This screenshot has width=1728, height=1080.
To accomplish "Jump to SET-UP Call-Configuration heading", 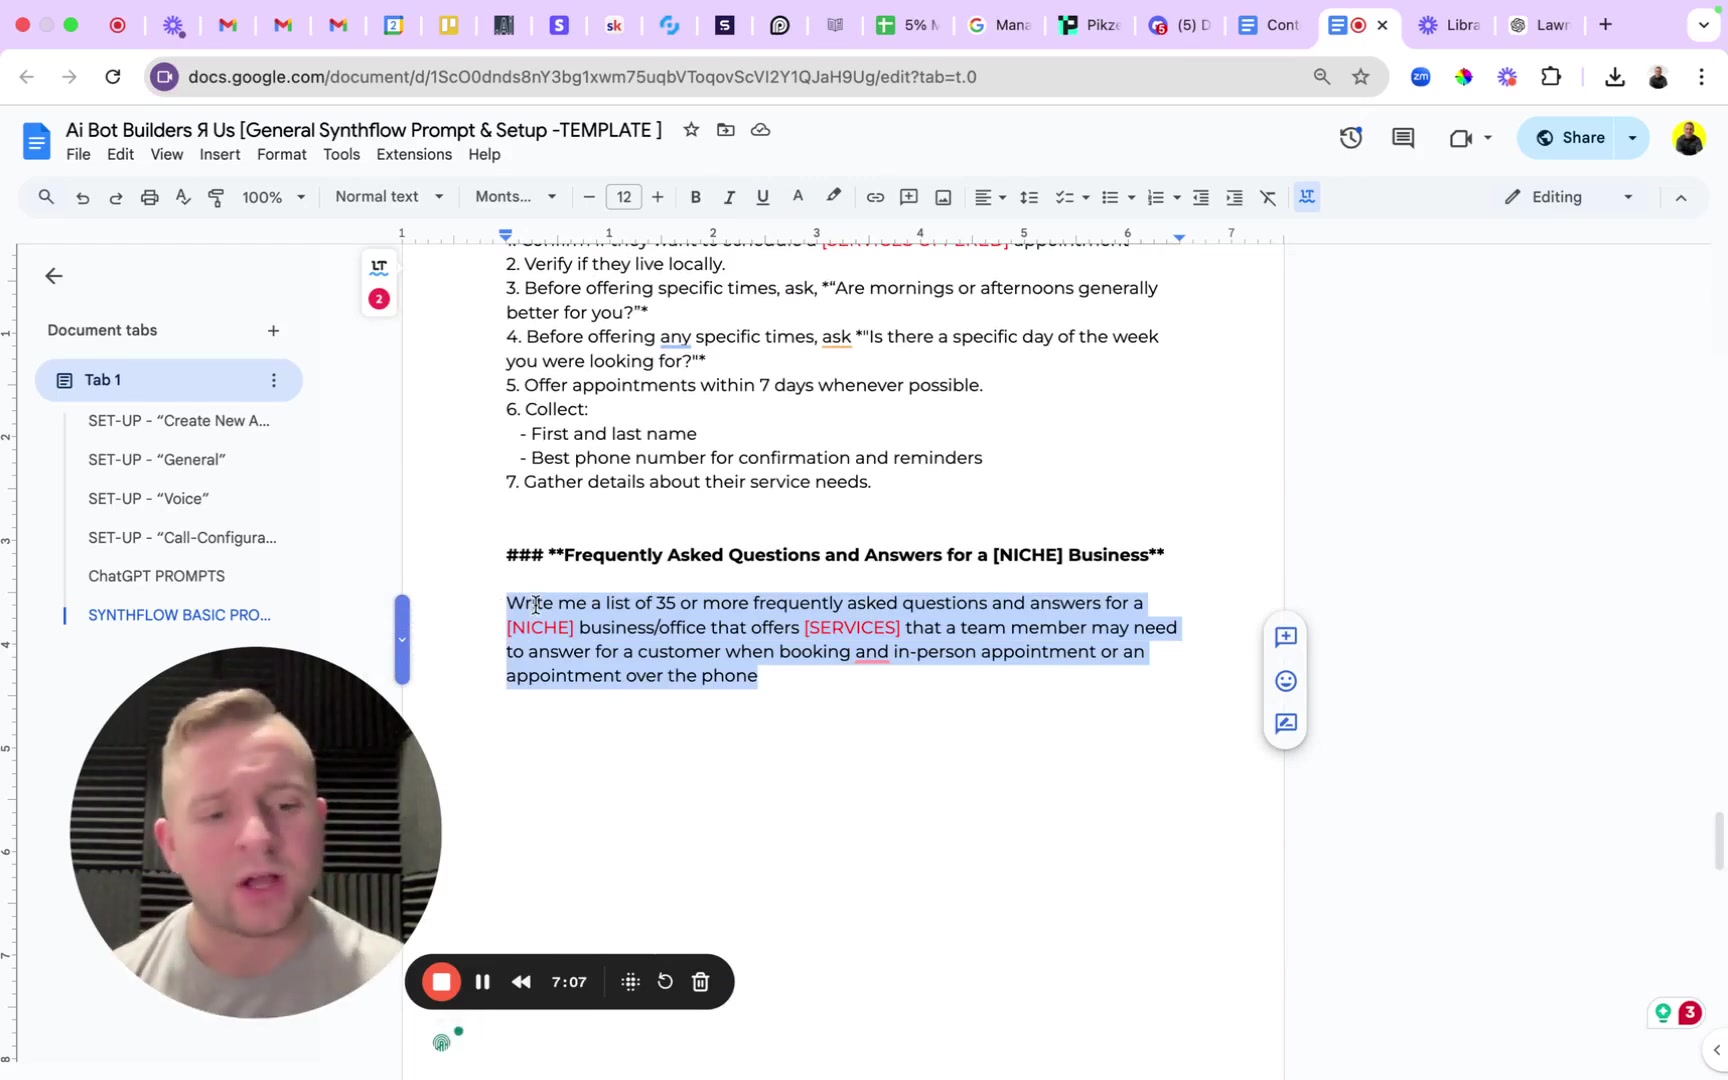I will pyautogui.click(x=182, y=538).
